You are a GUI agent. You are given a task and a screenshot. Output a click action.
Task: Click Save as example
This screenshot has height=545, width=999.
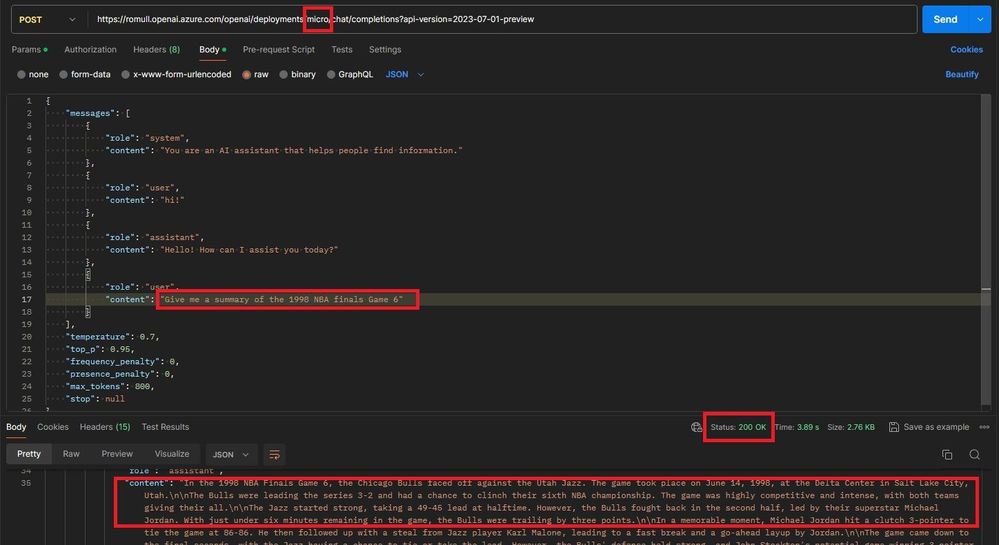[929, 427]
